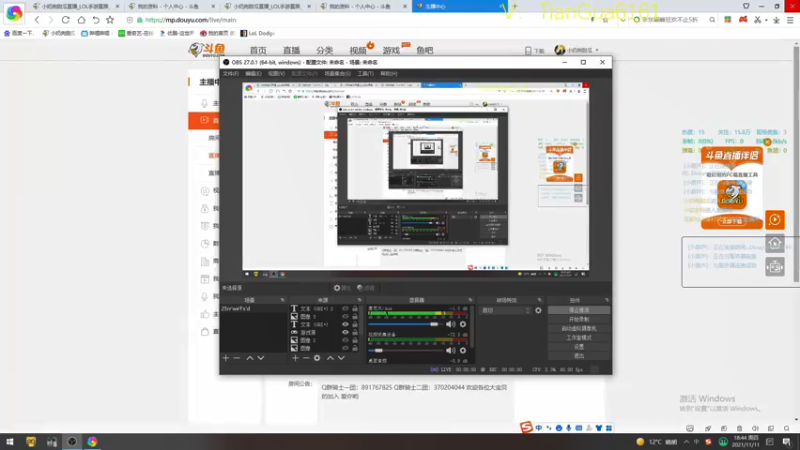Open OBS 帮助 Help menu
800x450 pixels.
click(389, 73)
